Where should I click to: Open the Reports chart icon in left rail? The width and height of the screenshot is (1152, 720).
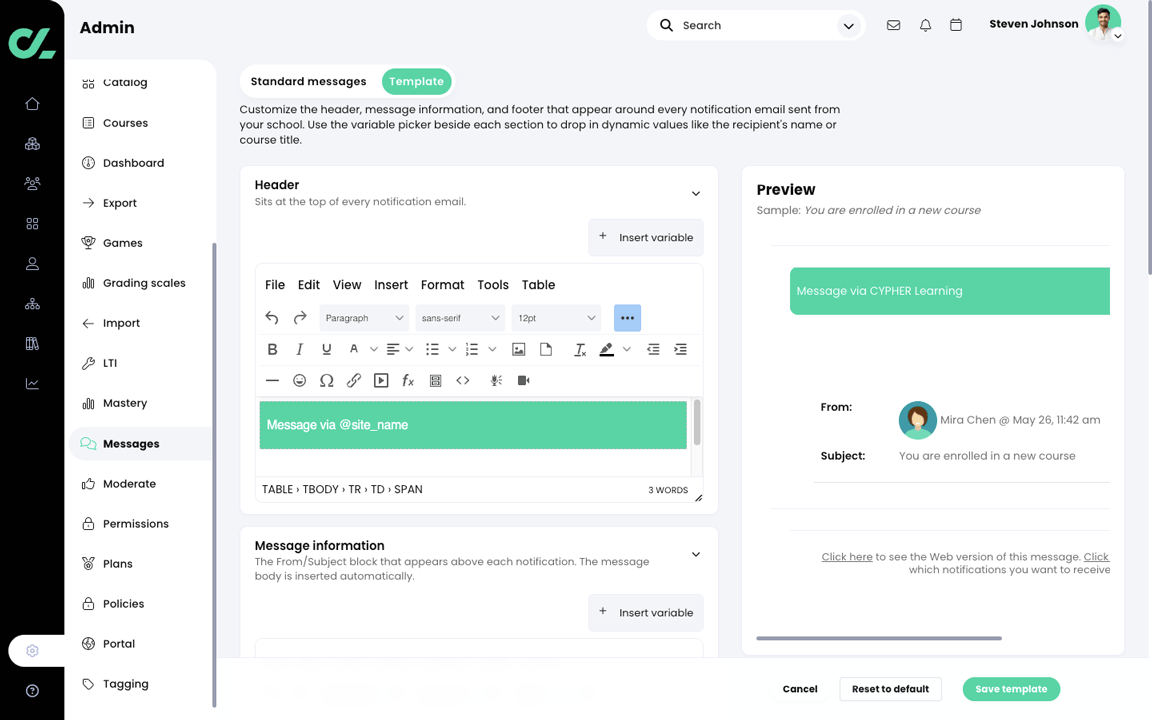32,384
